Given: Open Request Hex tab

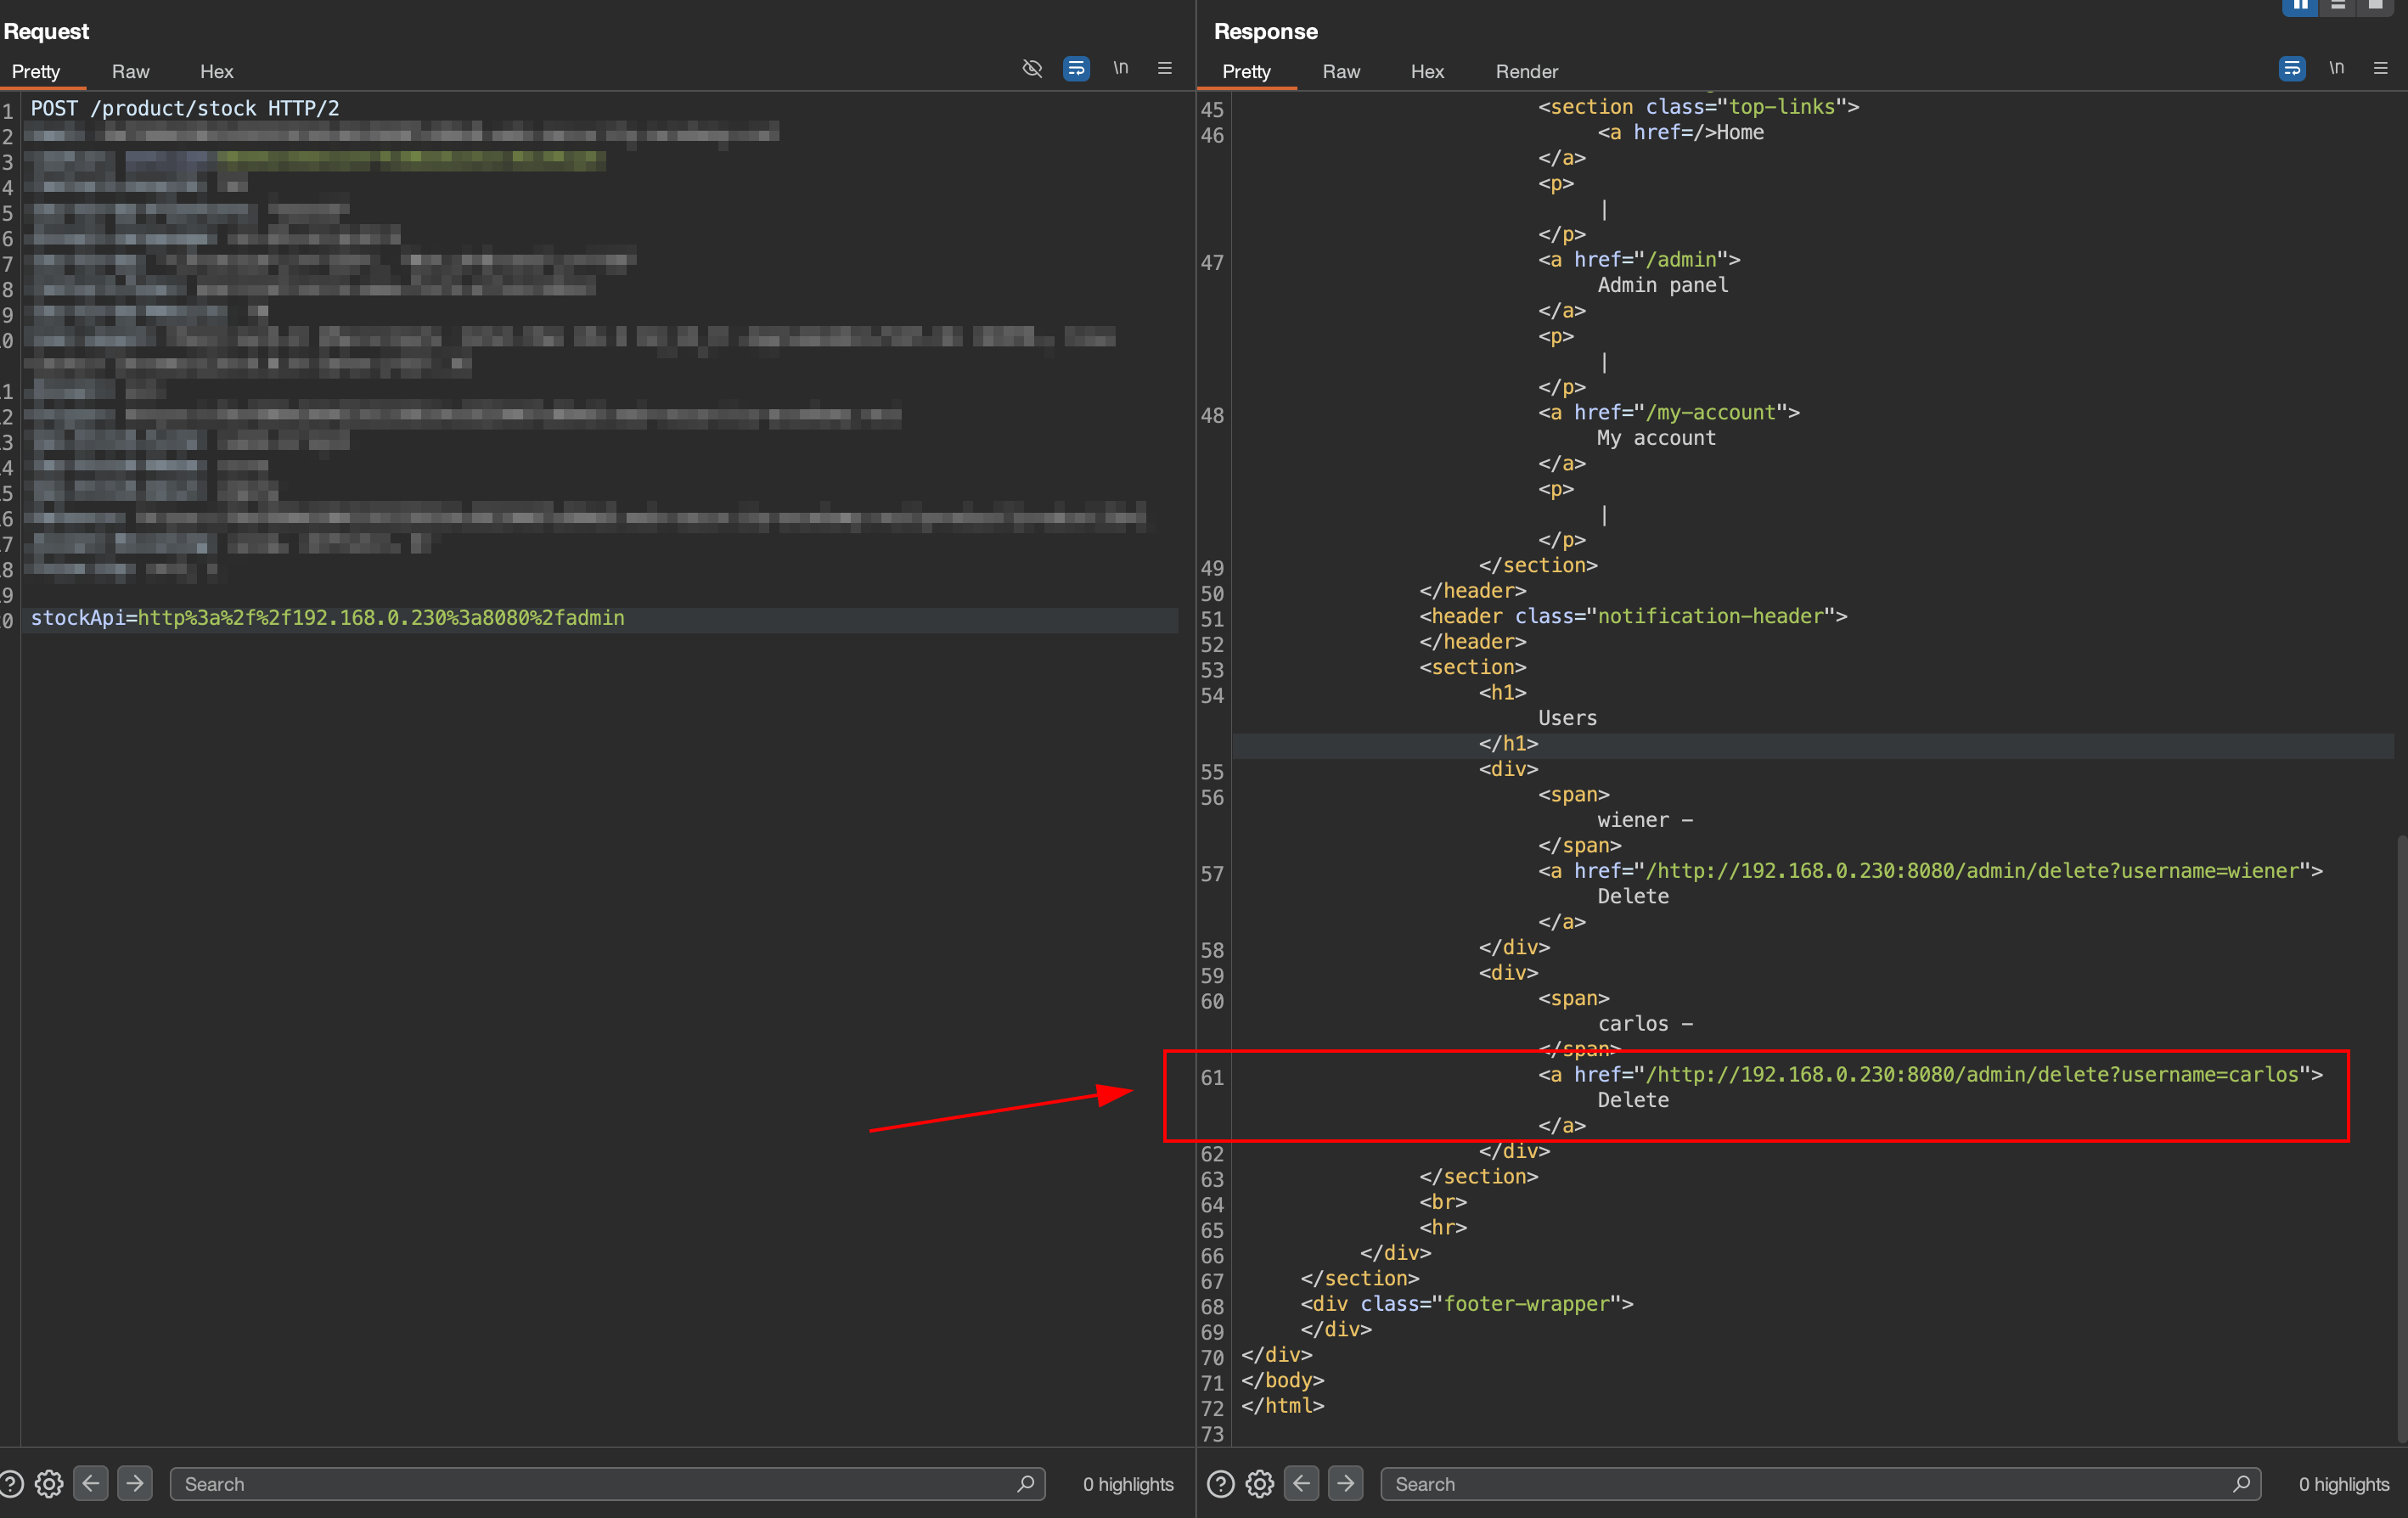Looking at the screenshot, I should [216, 71].
